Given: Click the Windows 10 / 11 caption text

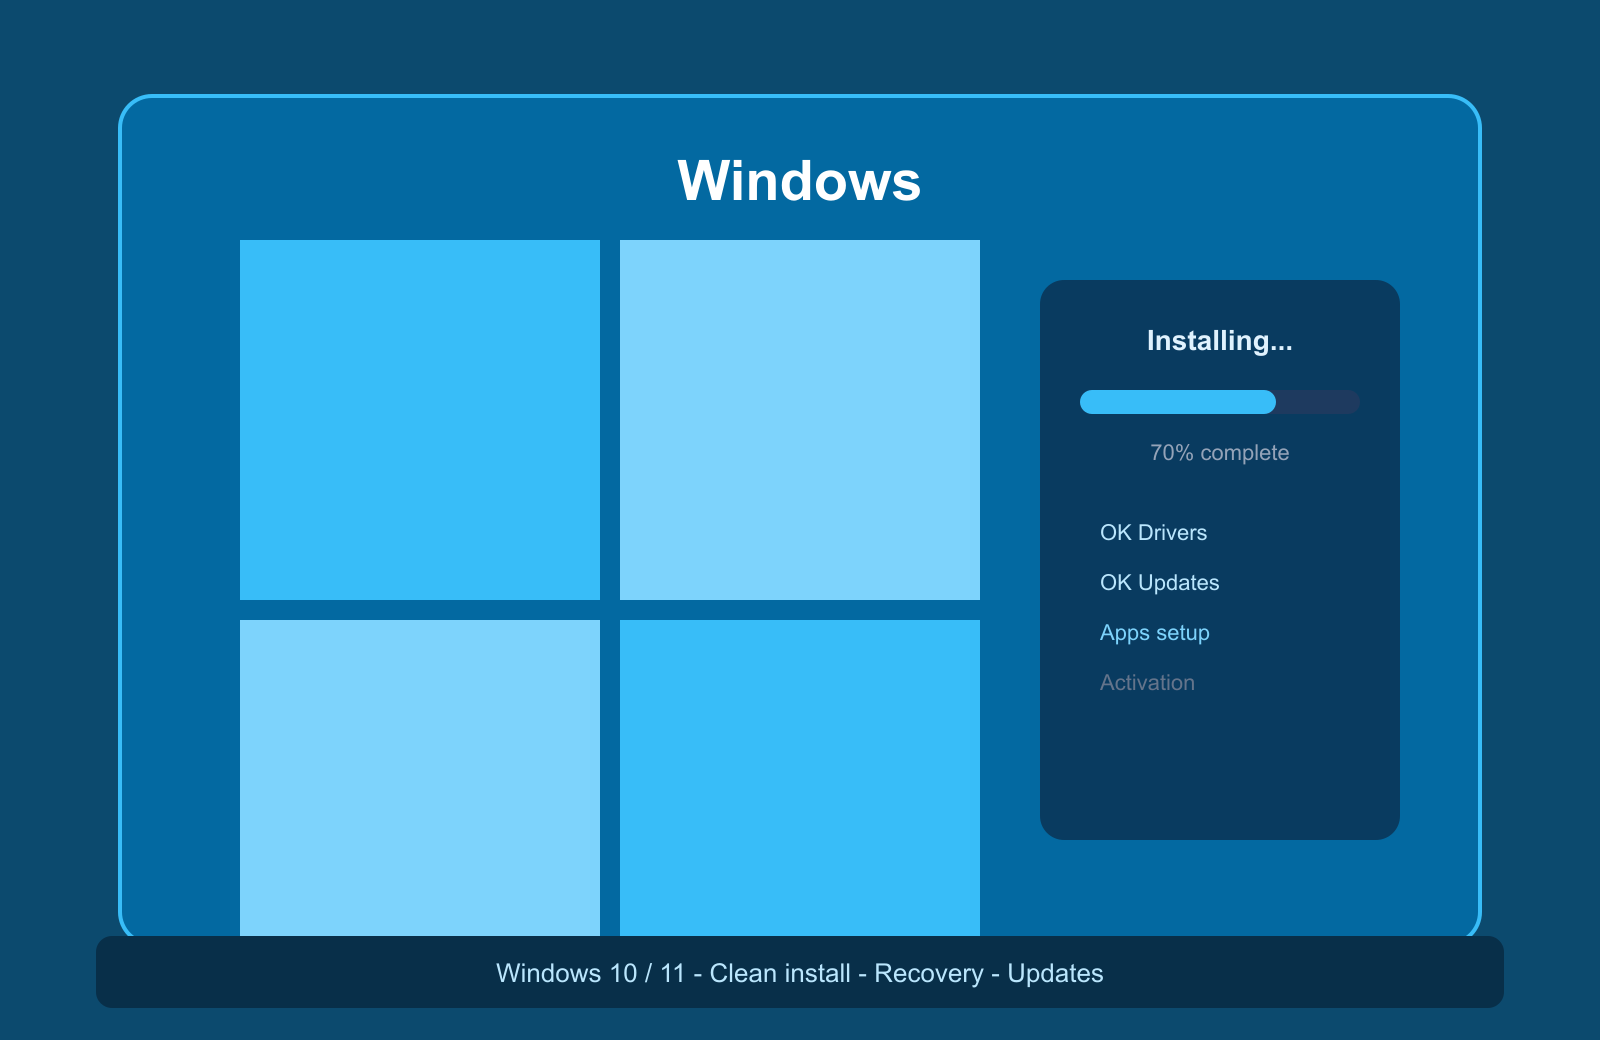Looking at the screenshot, I should (x=591, y=973).
